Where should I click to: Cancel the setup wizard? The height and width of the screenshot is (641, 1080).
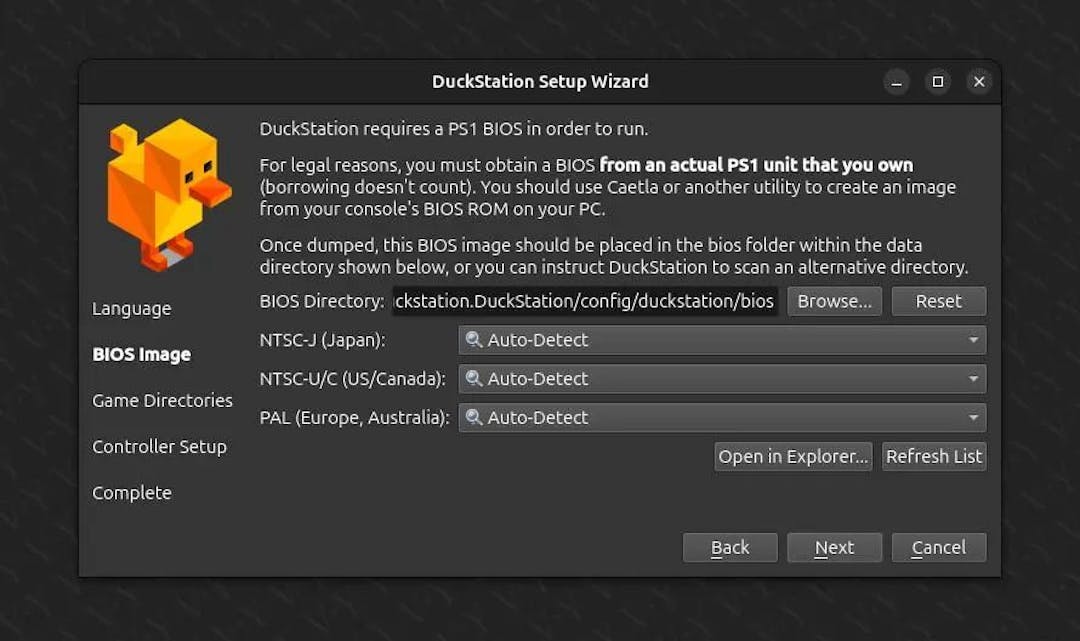click(938, 547)
